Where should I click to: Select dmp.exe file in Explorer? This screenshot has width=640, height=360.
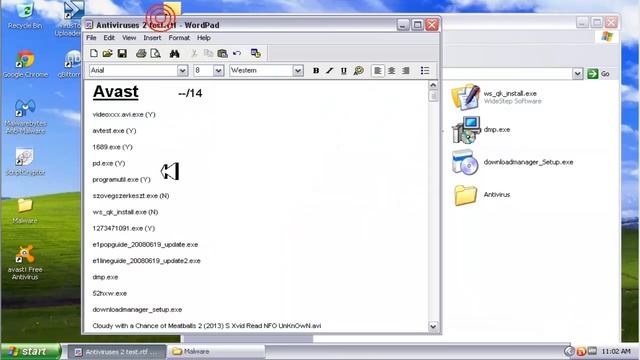point(481,130)
